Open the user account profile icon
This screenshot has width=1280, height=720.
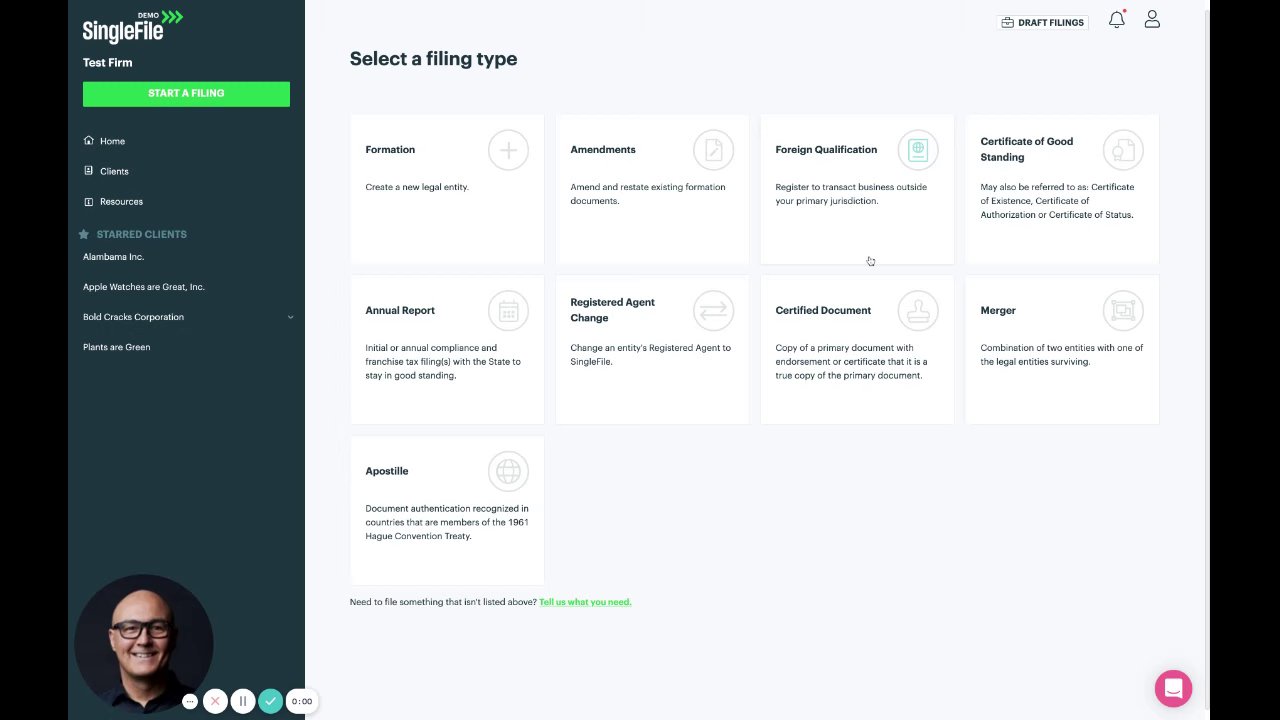(x=1152, y=20)
